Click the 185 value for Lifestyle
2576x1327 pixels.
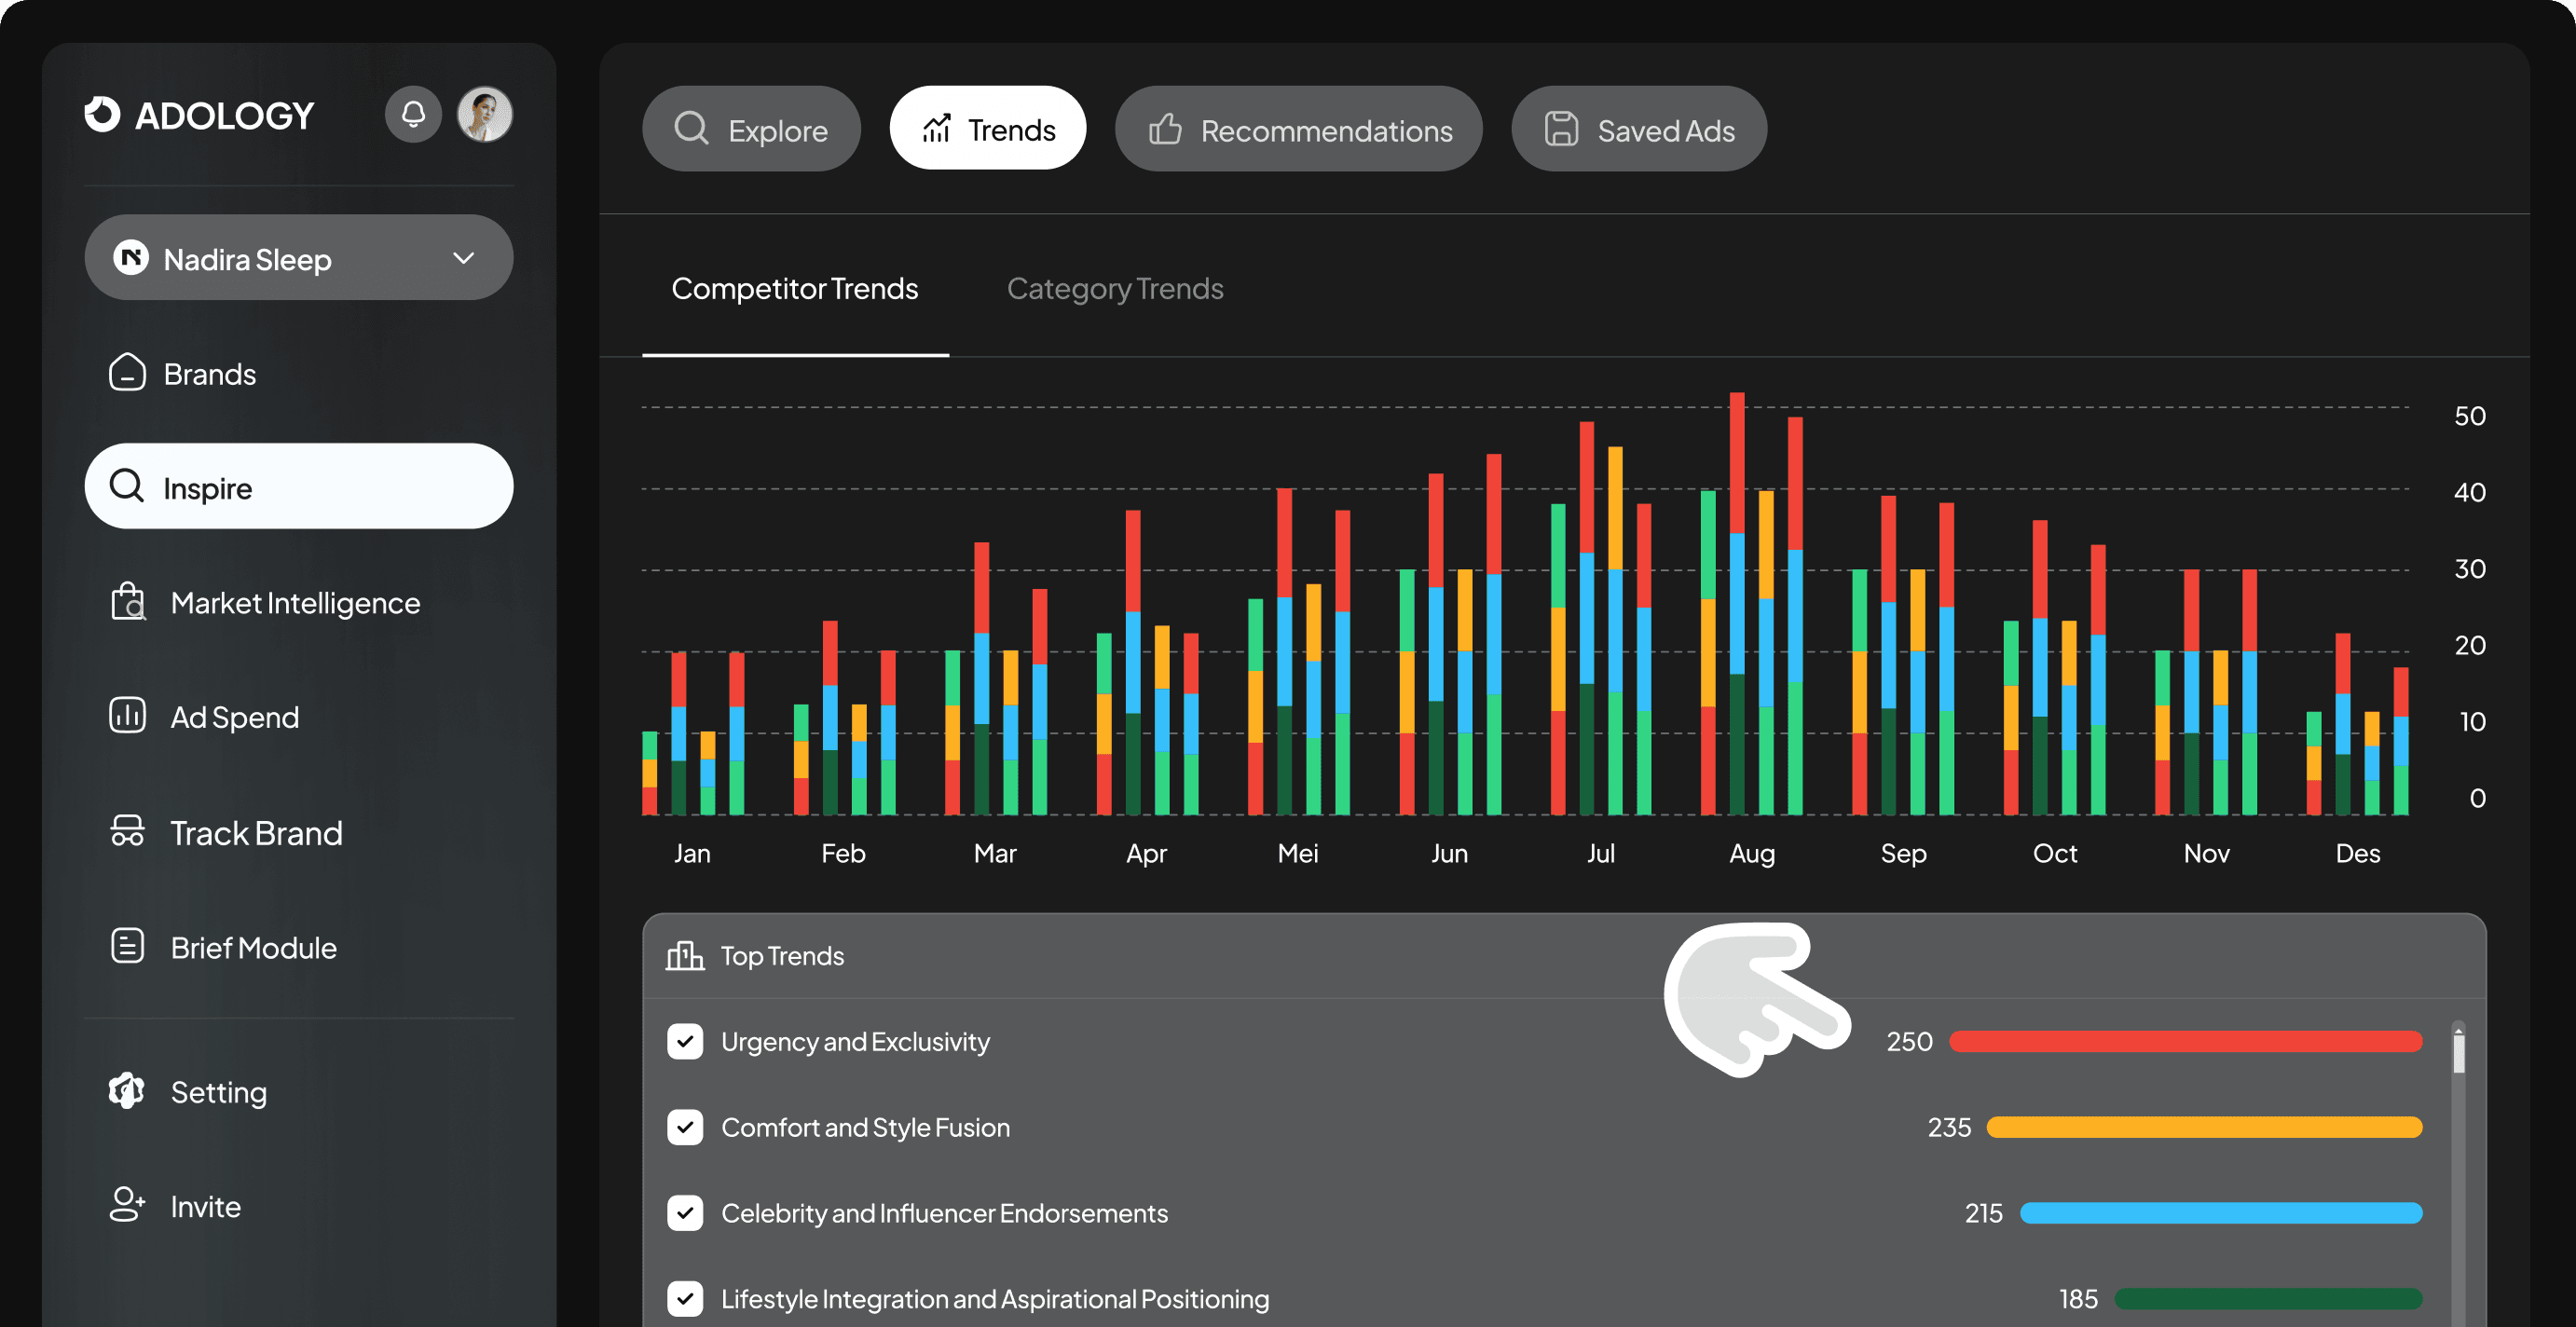(2078, 1299)
